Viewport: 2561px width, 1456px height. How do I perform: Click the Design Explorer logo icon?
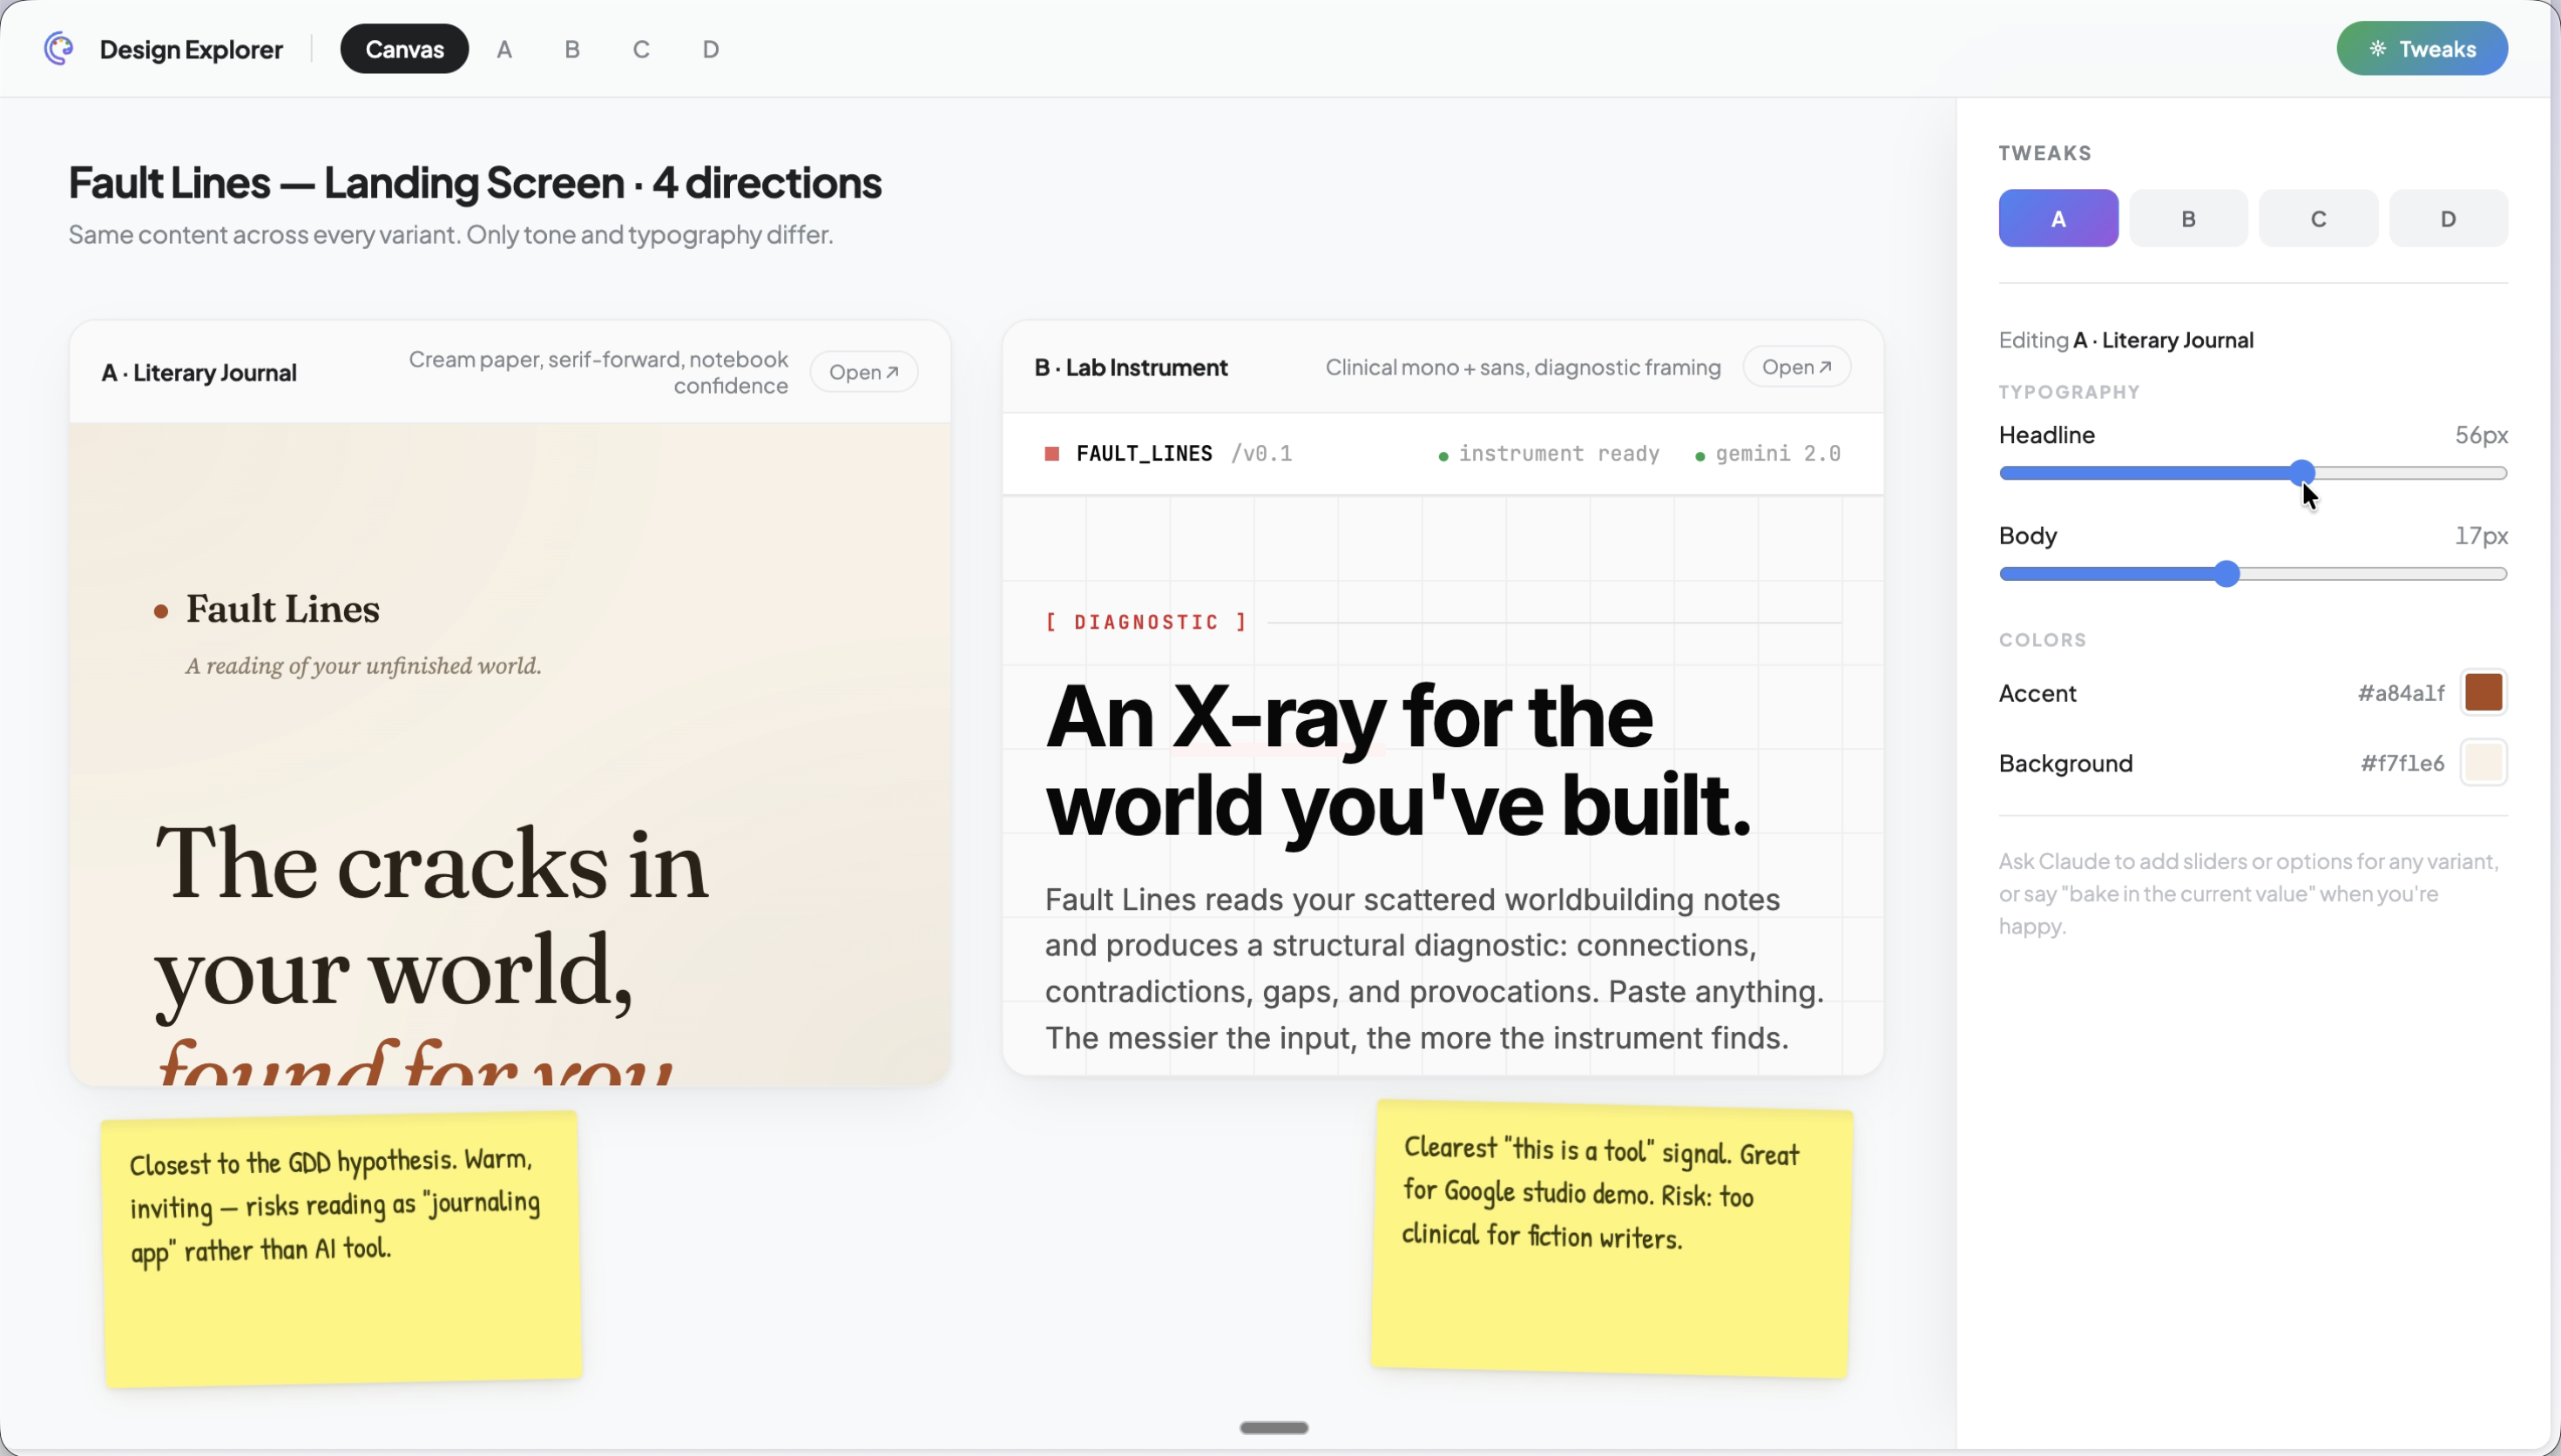[59, 48]
